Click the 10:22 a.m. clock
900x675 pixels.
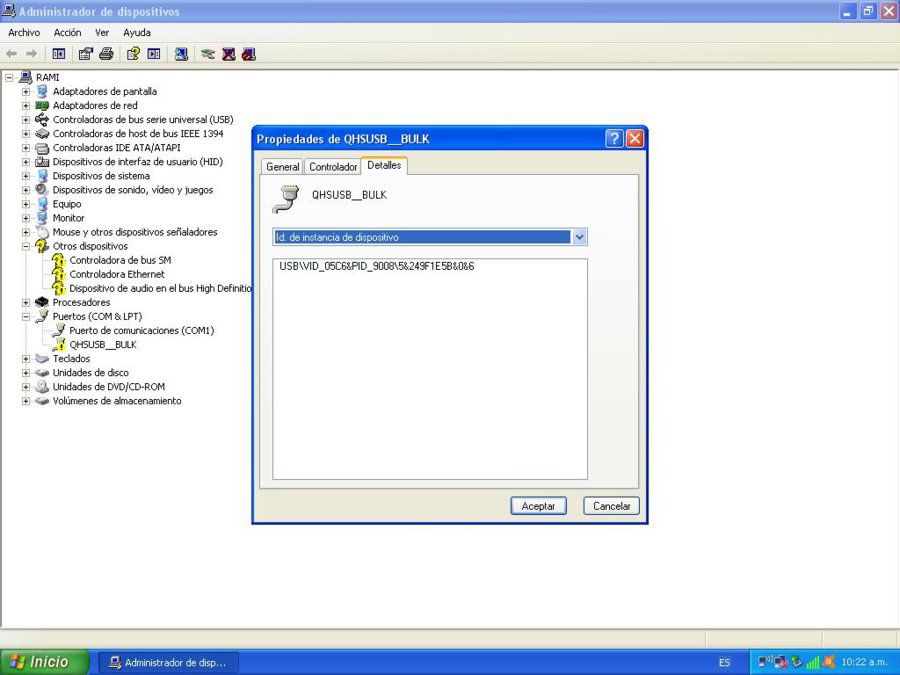[864, 662]
